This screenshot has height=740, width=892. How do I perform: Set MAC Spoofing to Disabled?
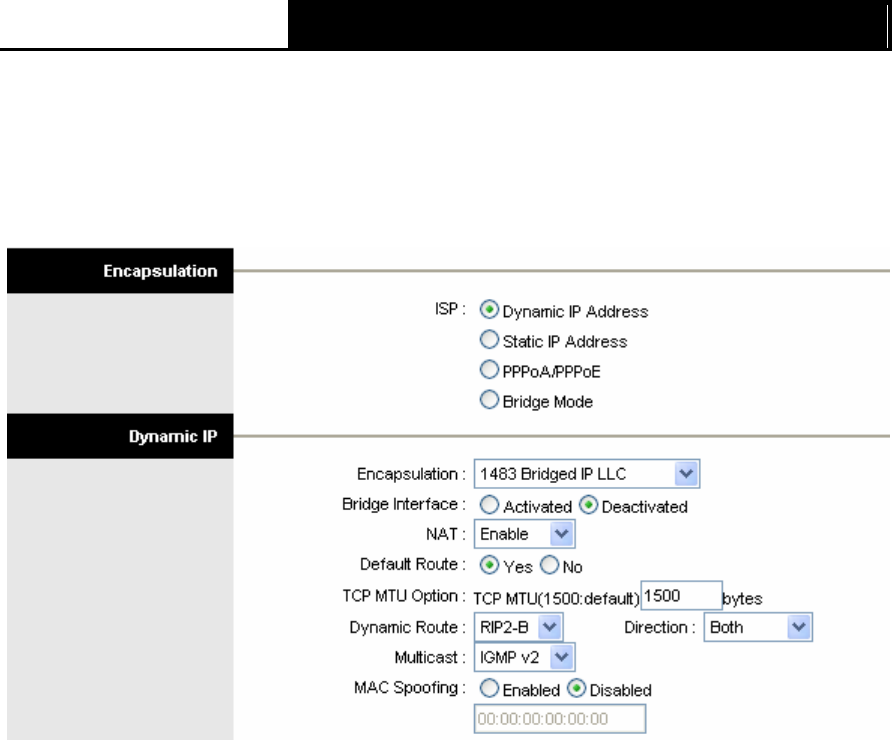(x=576, y=689)
